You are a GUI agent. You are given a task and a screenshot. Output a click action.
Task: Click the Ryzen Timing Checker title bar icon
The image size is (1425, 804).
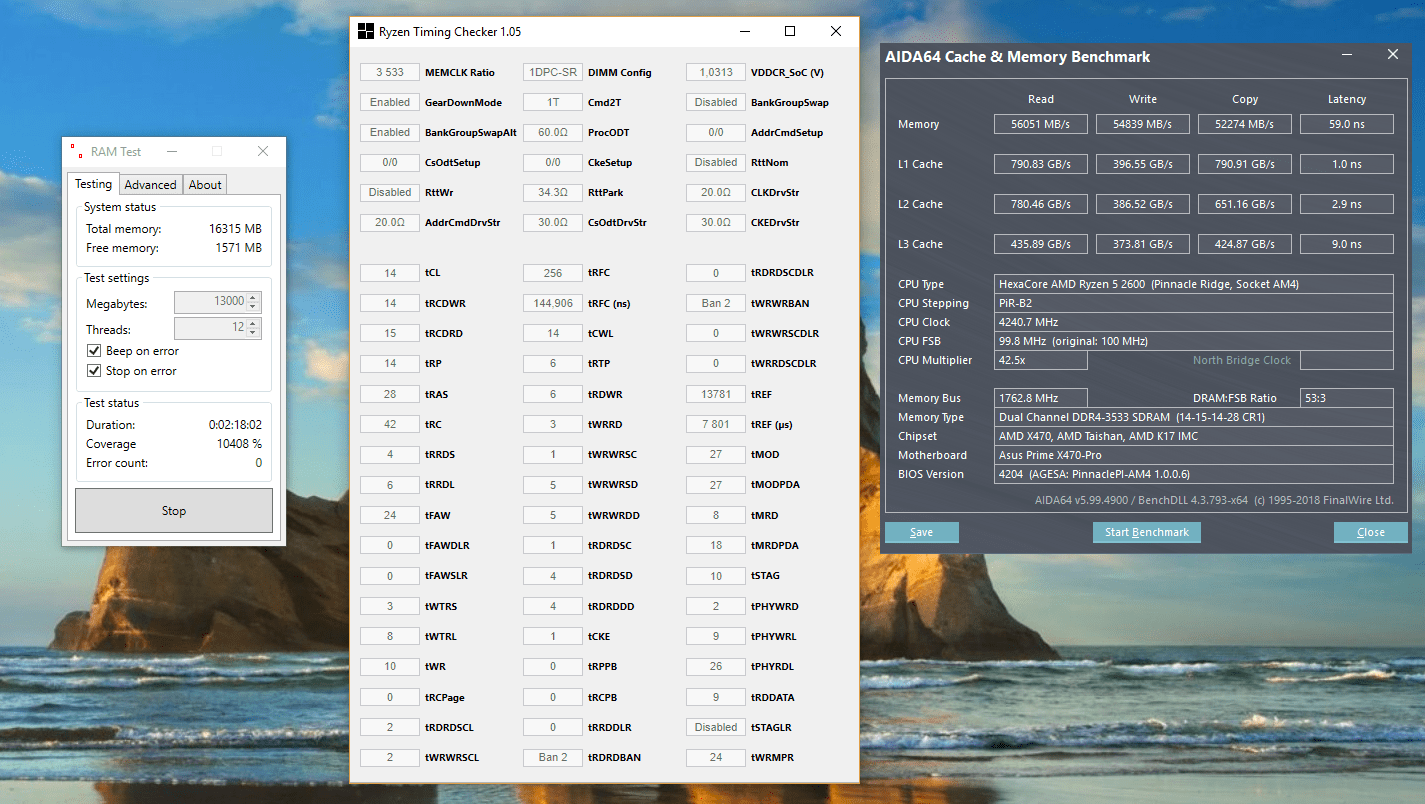[x=366, y=31]
